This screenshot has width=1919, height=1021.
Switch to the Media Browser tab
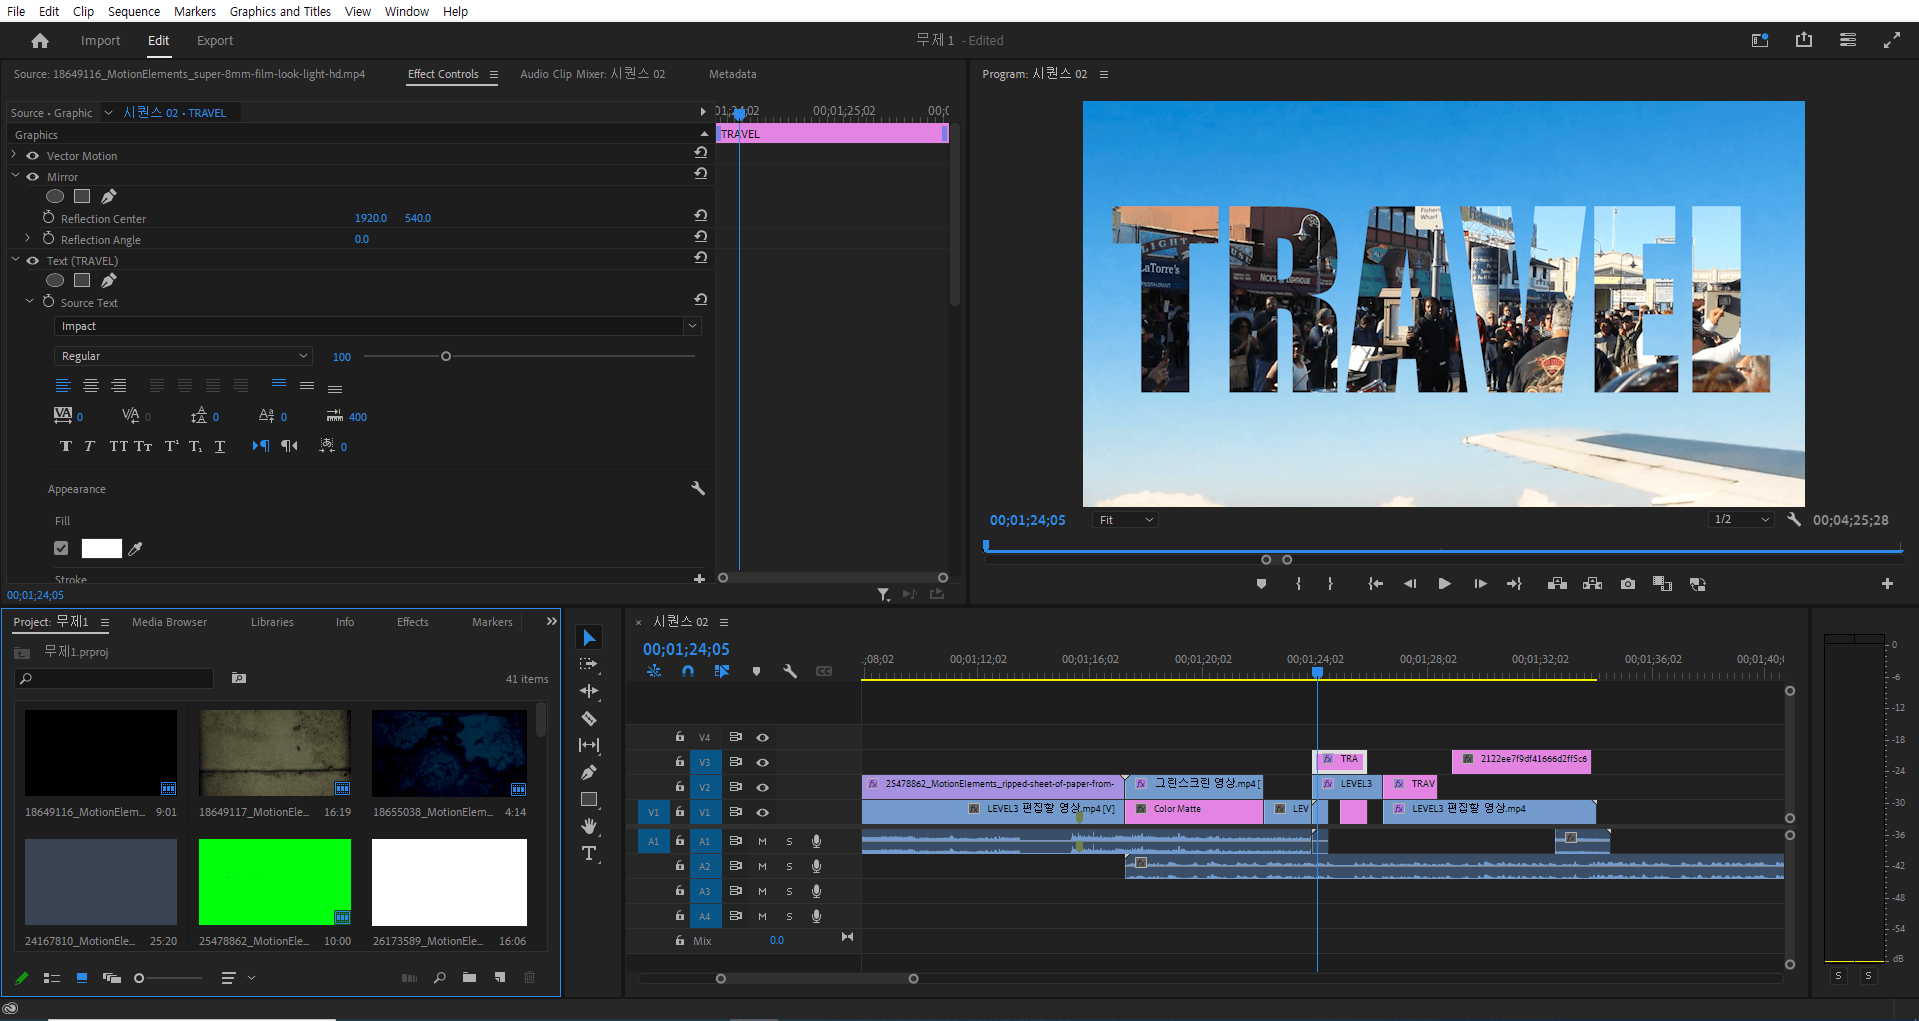pyautogui.click(x=169, y=622)
